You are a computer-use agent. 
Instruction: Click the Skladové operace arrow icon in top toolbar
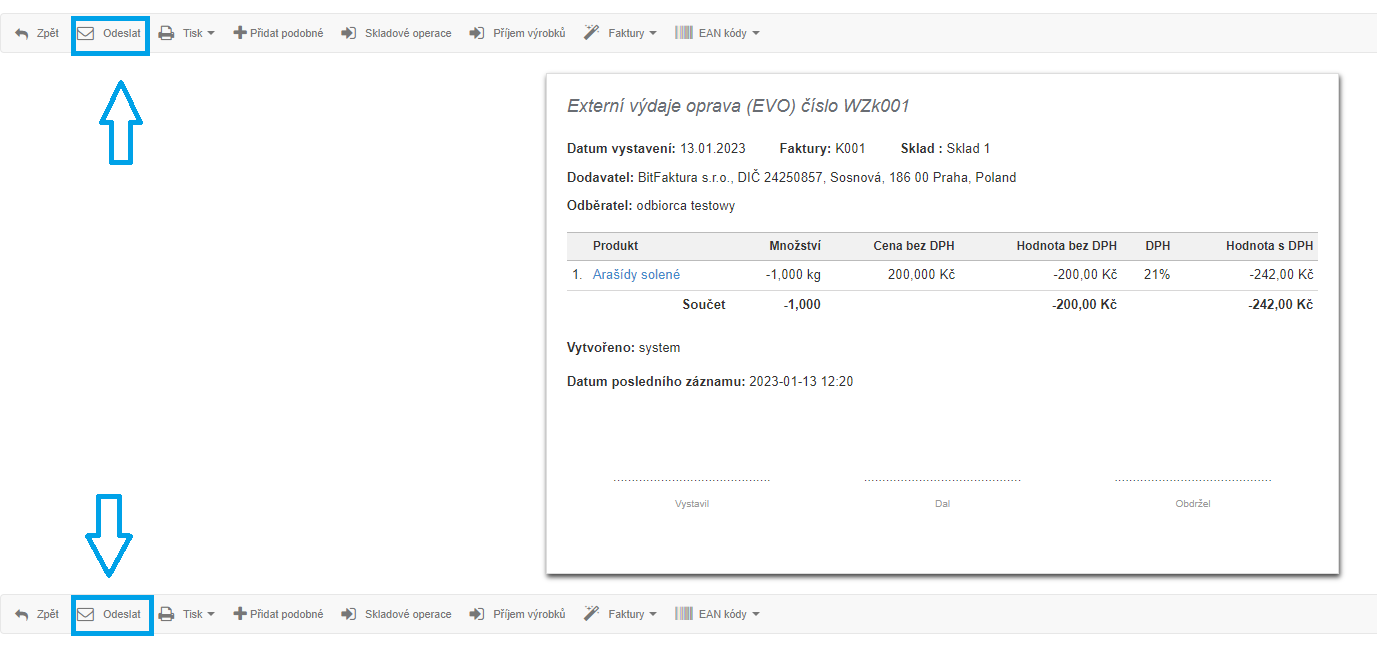(x=349, y=33)
